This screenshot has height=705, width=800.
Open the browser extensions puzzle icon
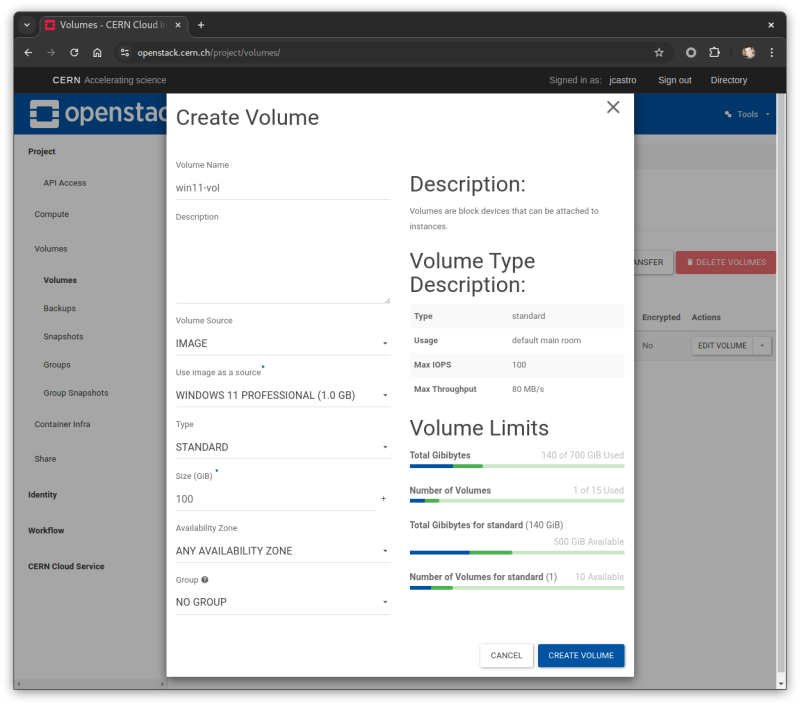point(714,51)
